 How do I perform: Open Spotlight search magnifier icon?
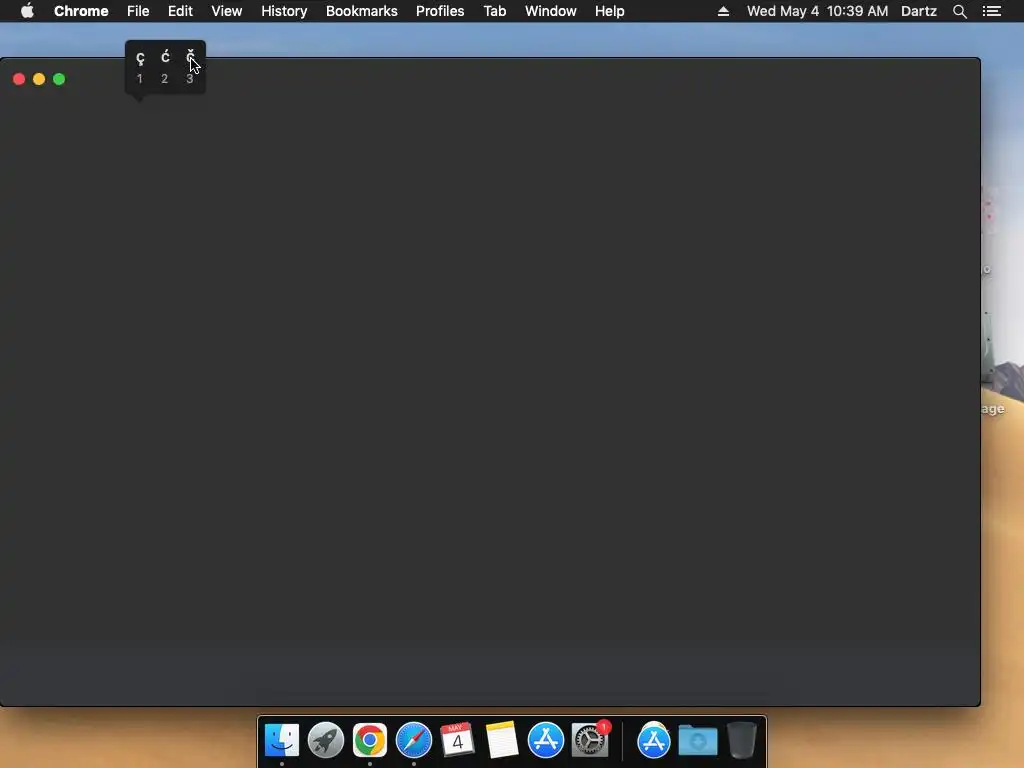(x=960, y=11)
